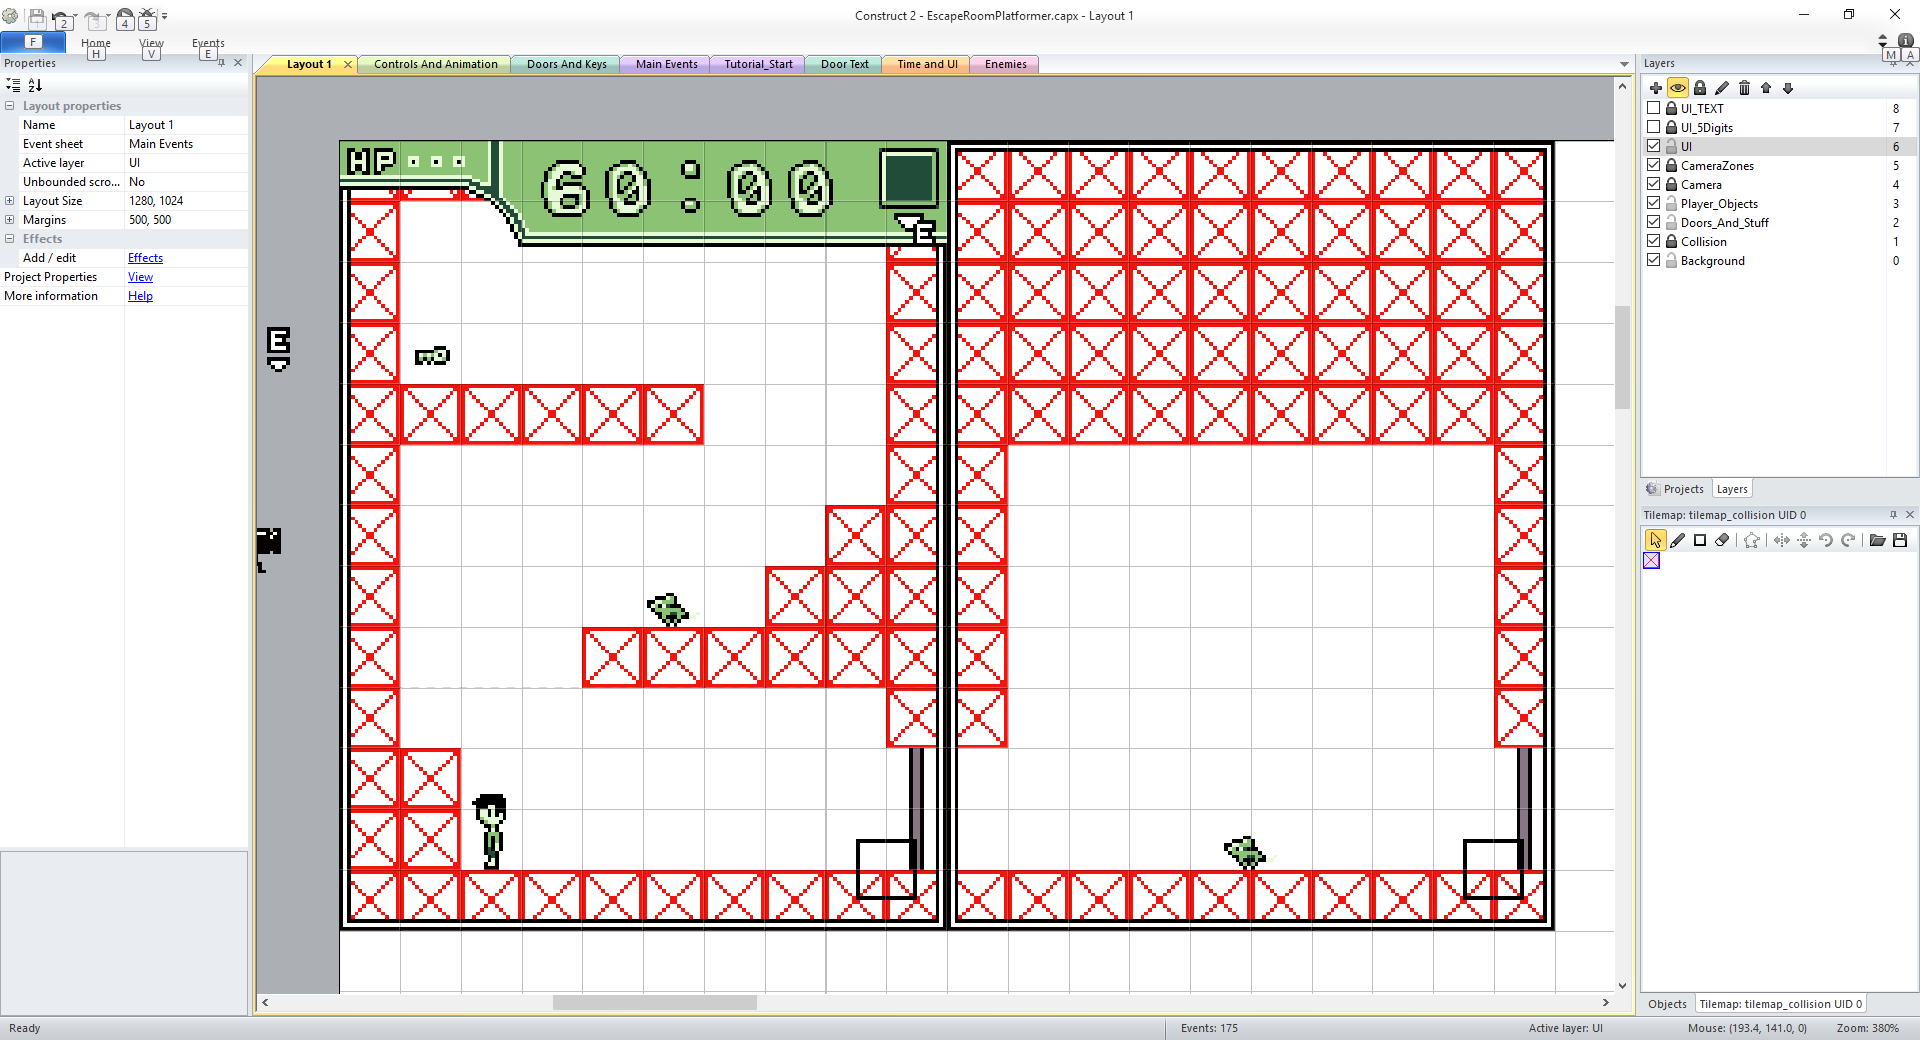
Task: Click the horizontal scrollbar thumb of layout view
Action: point(654,1002)
